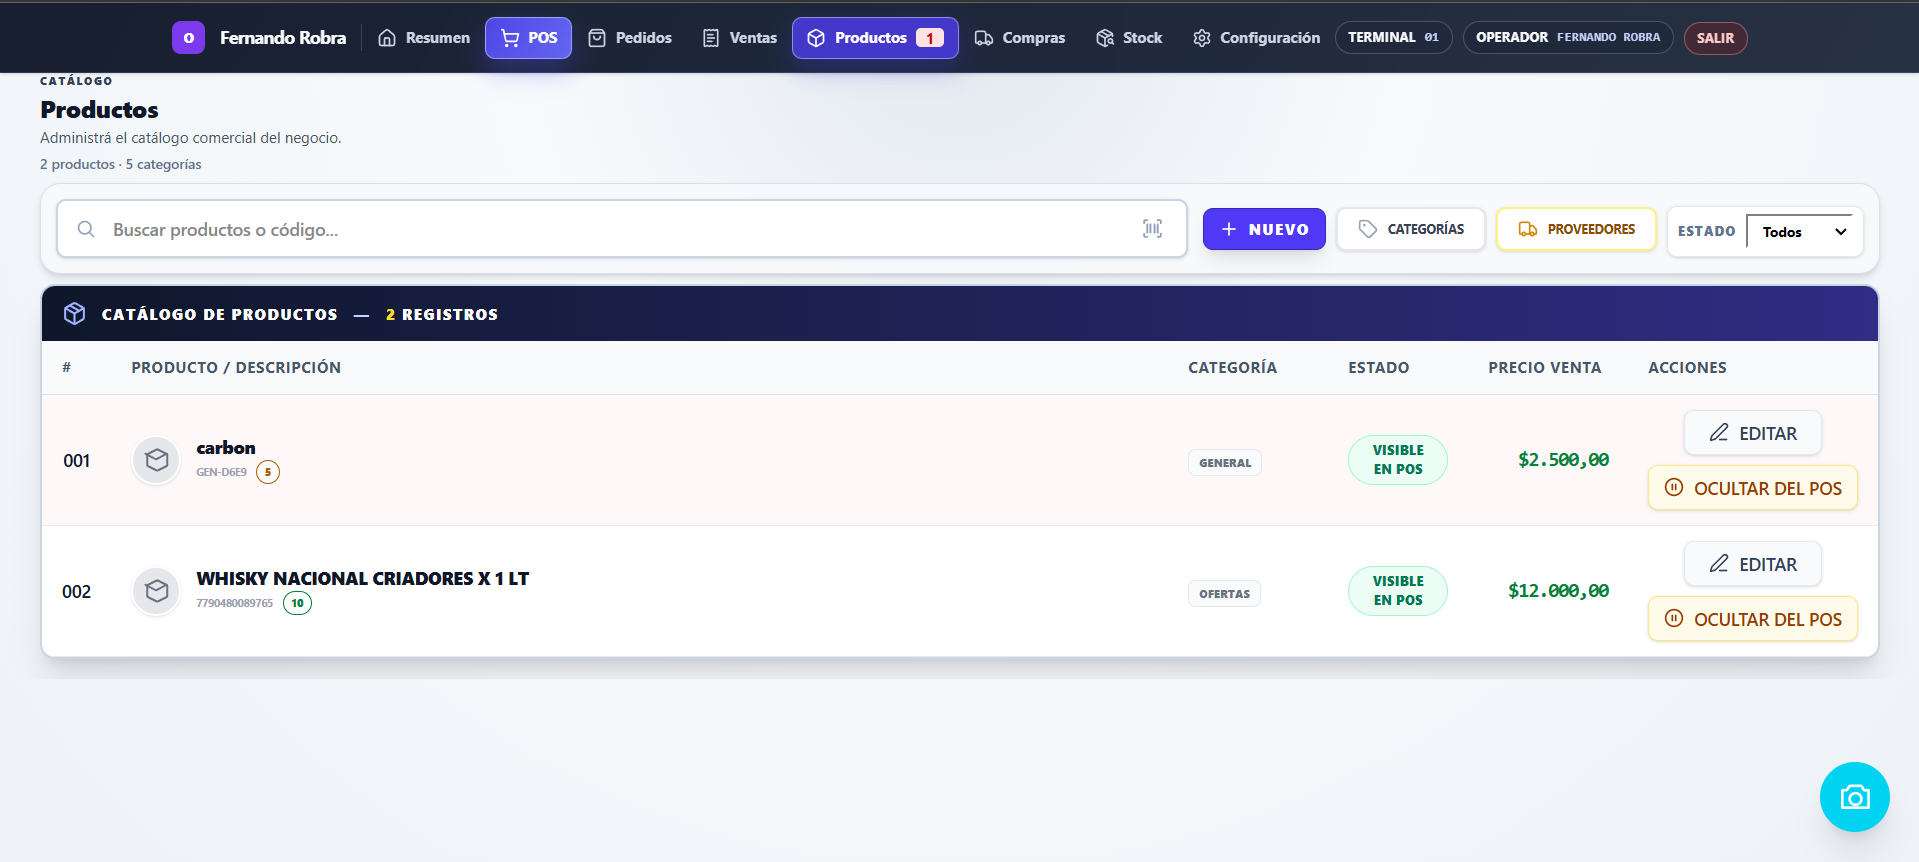Click the CATEGORÍA column header
This screenshot has width=1919, height=862.
click(x=1232, y=368)
